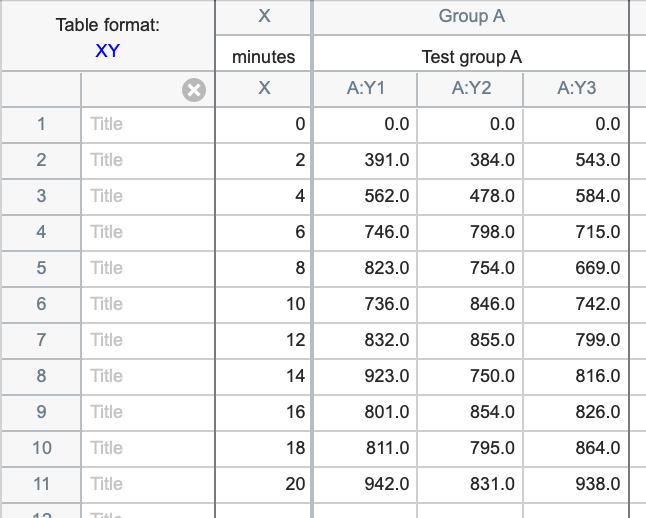Select the A:Y2 subcolumn header
This screenshot has height=518, width=646.
(x=471, y=89)
